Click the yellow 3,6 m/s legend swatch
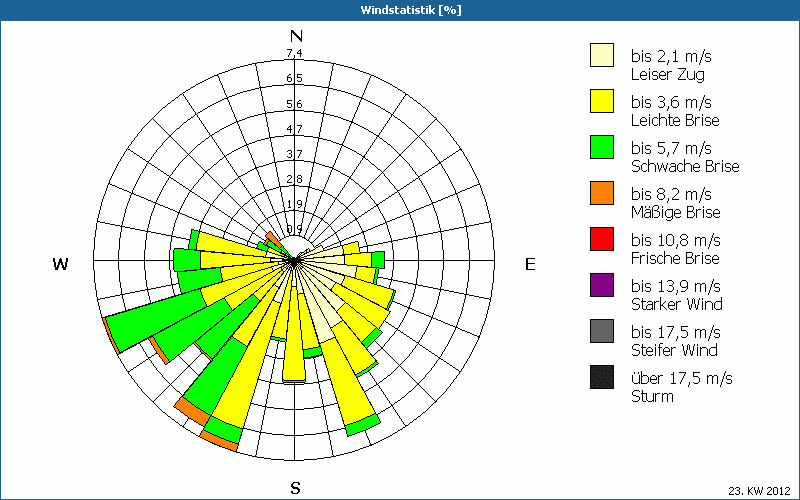 (x=602, y=101)
